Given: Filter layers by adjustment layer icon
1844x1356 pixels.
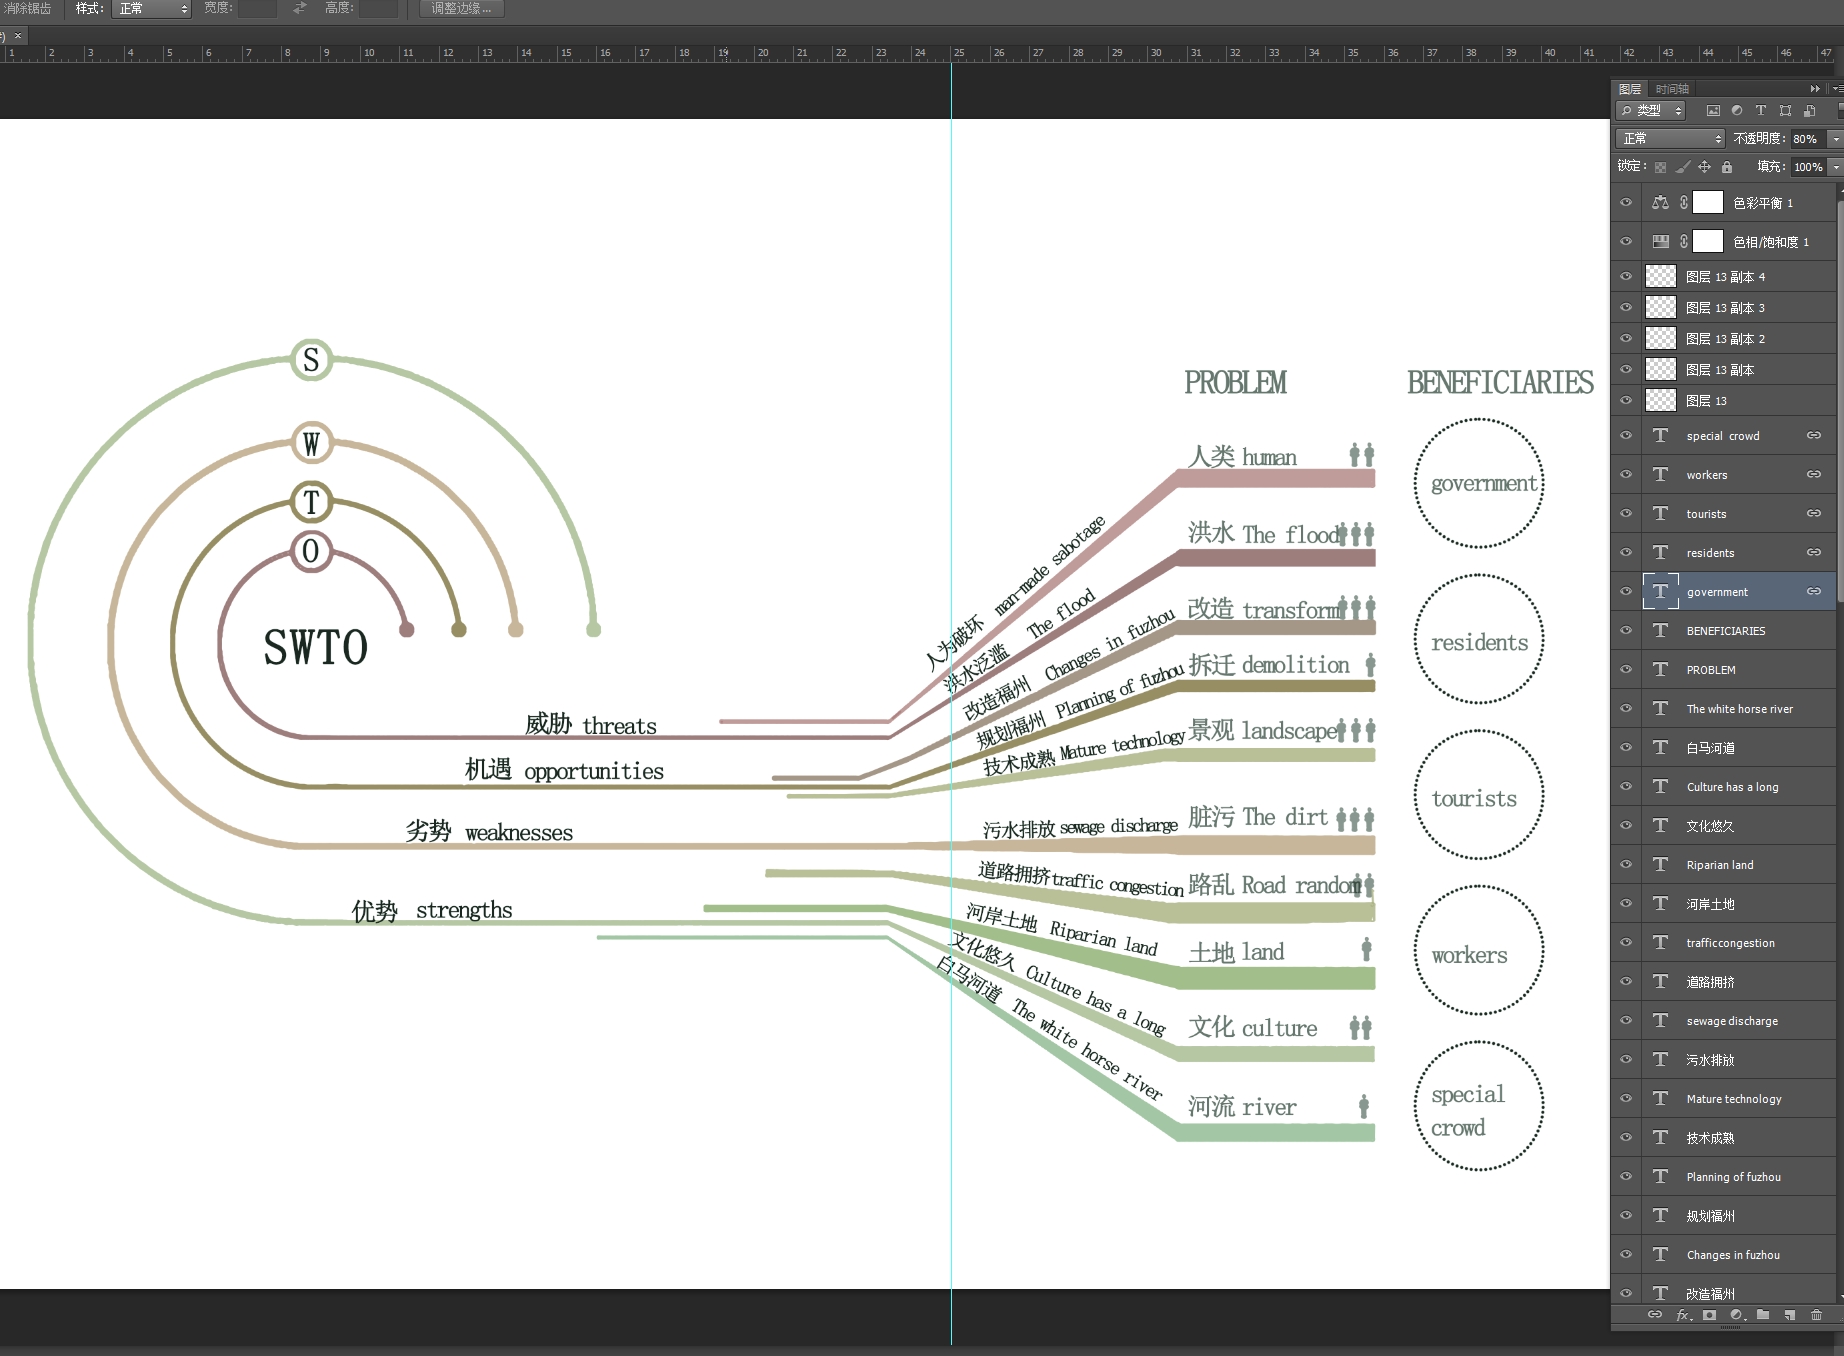Looking at the screenshot, I should (1737, 111).
